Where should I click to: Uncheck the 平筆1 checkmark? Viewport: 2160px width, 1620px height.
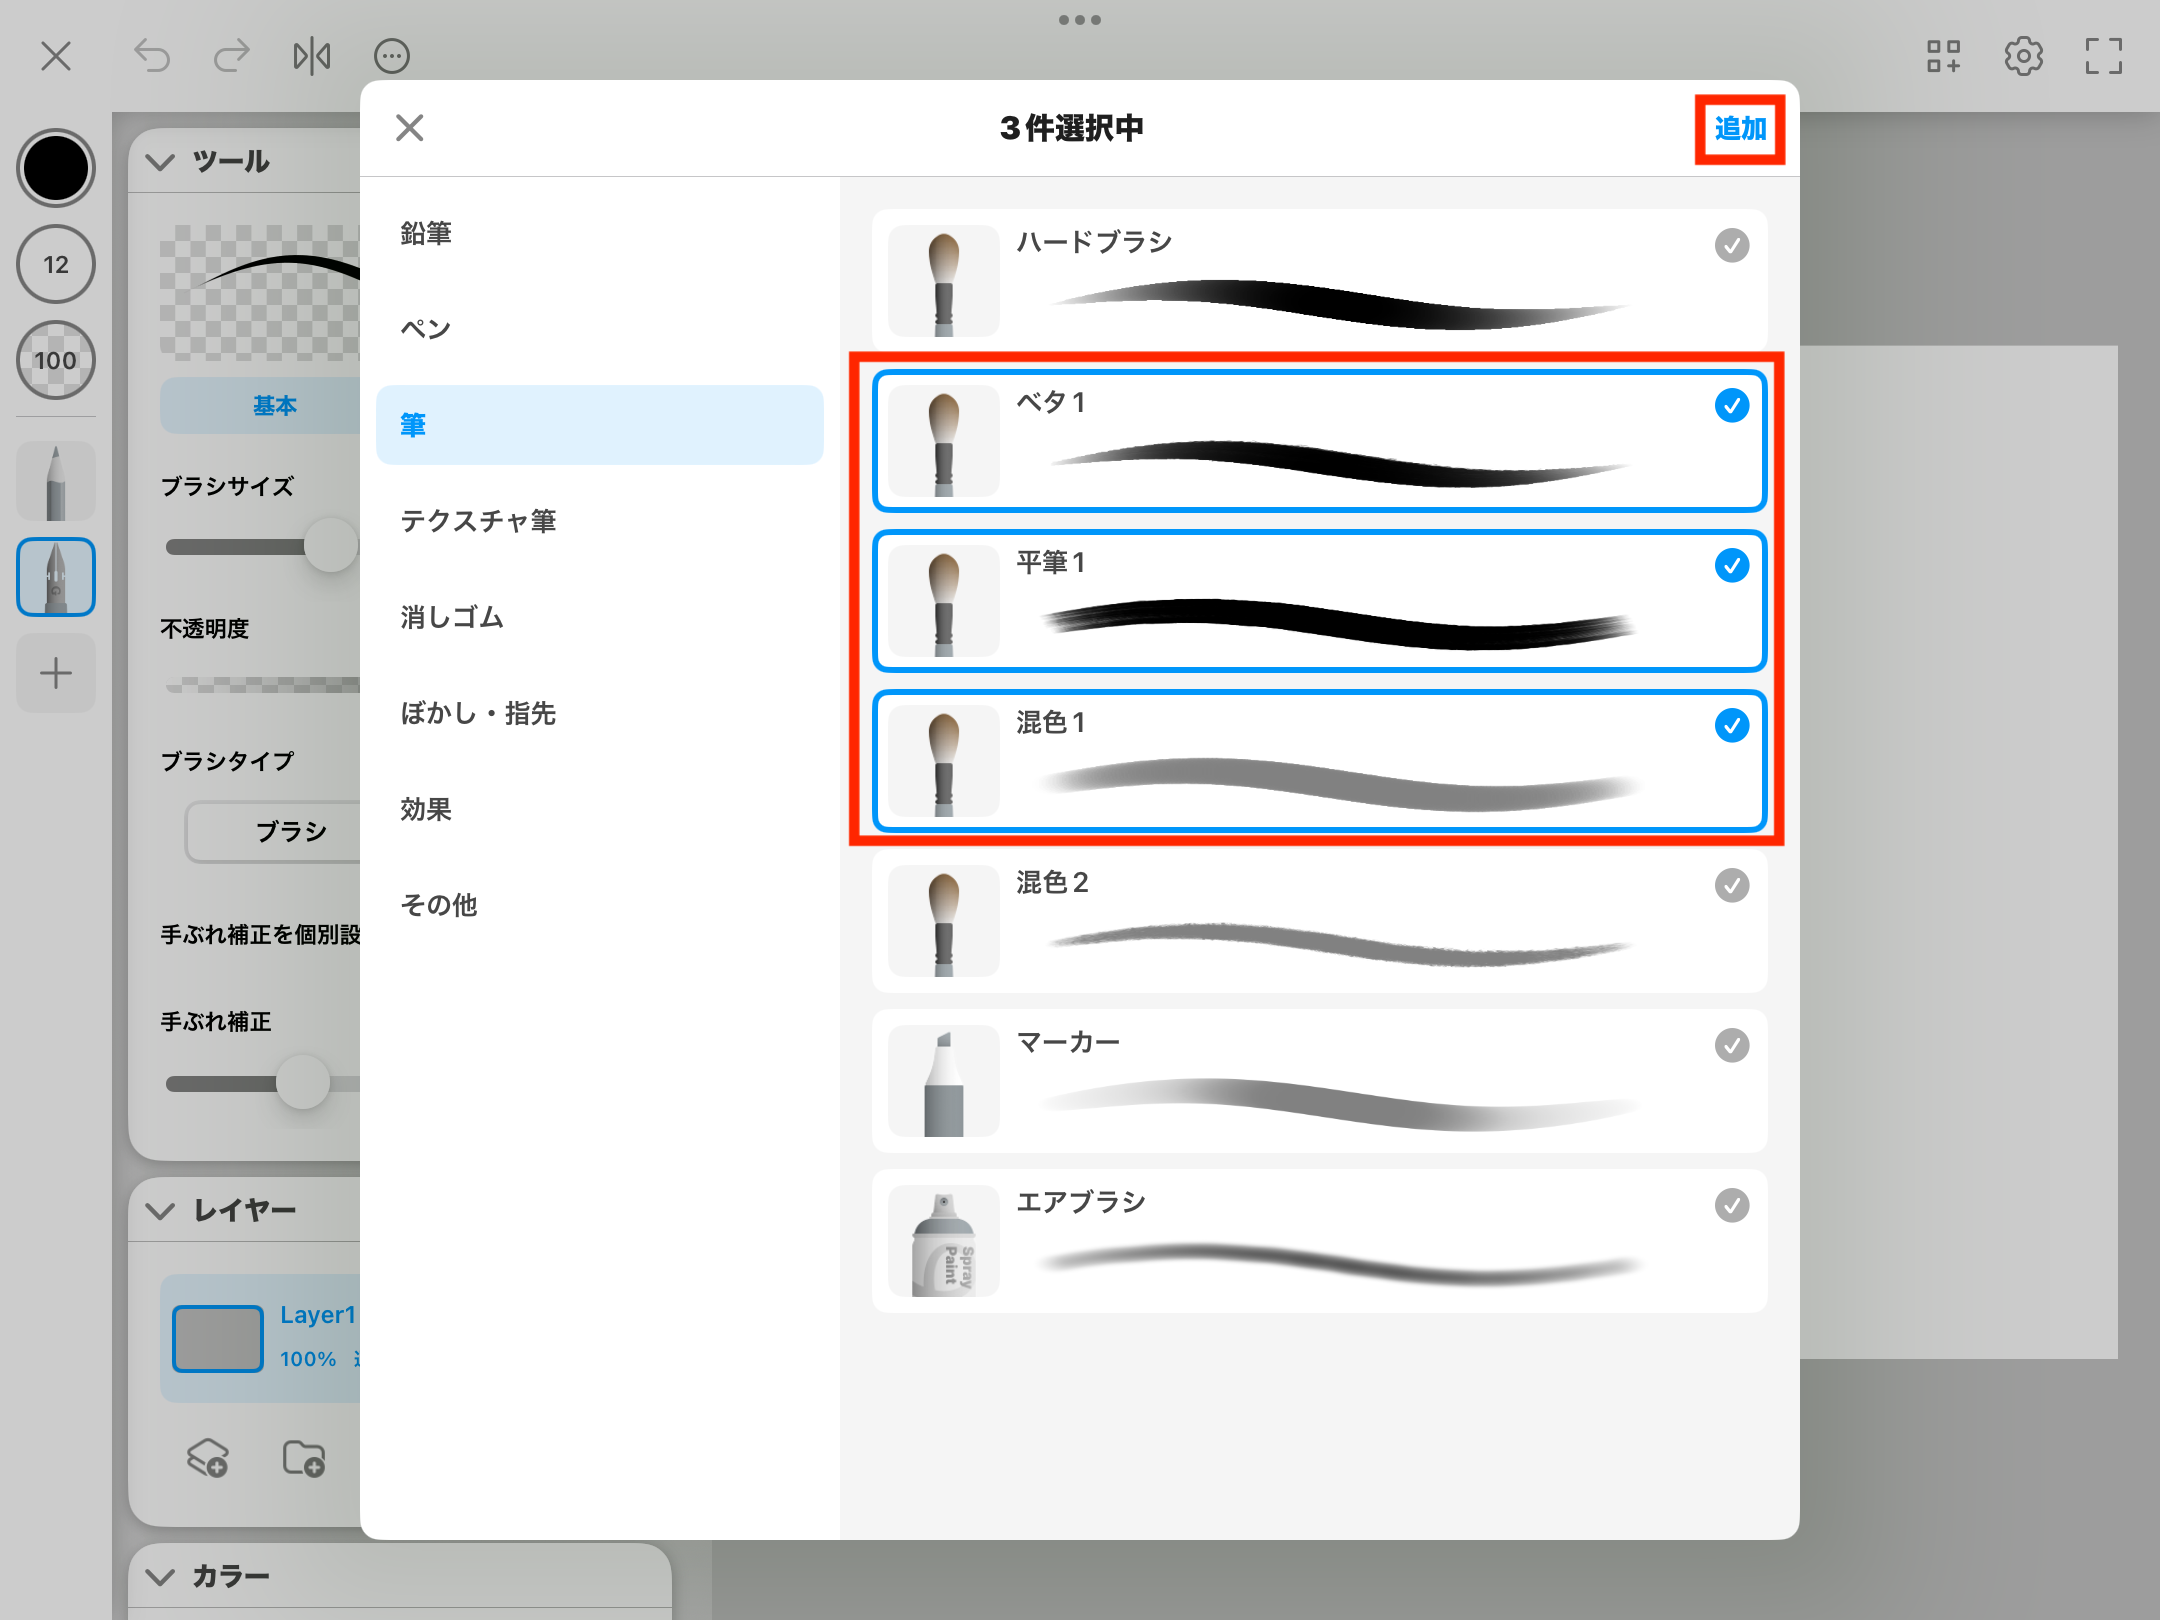click(x=1732, y=565)
